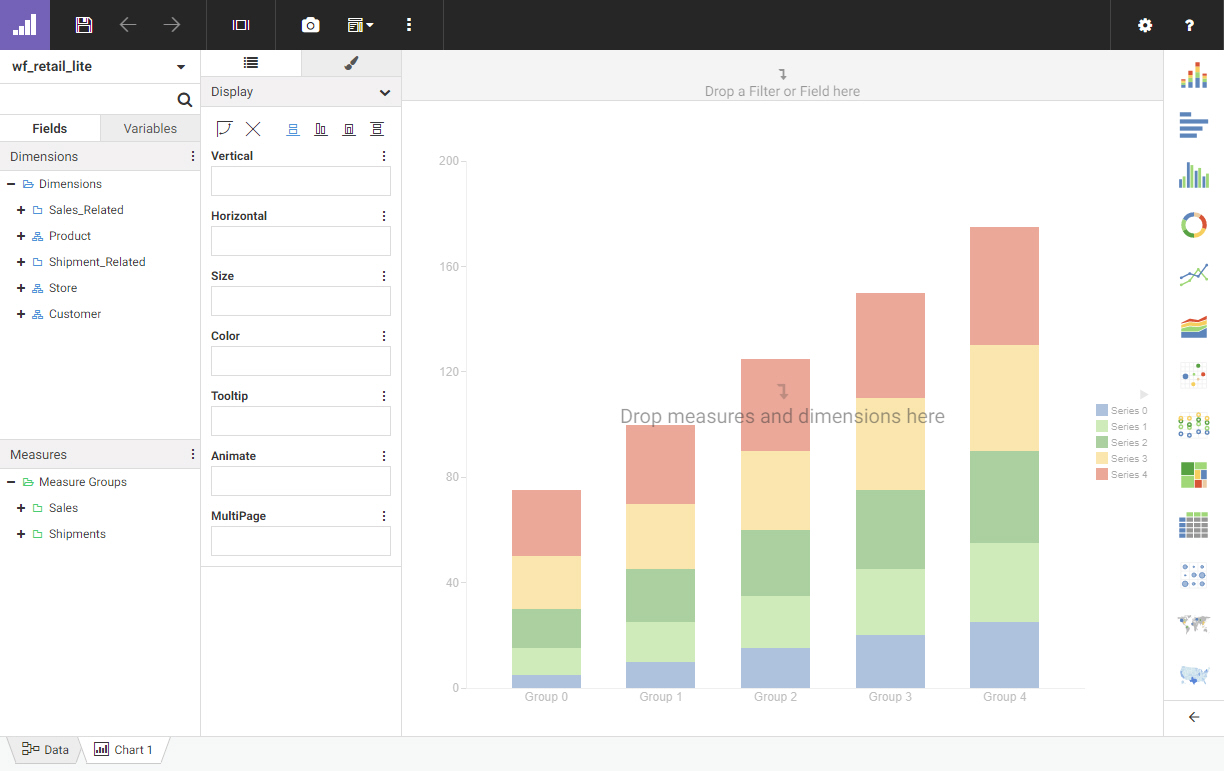Click the Series 4 legend color swatch
This screenshot has width=1224, height=771.
click(1102, 474)
